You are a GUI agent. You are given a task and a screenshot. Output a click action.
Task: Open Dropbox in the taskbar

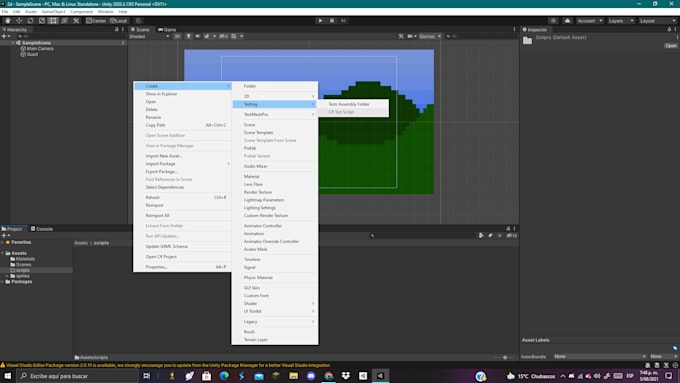pos(346,376)
